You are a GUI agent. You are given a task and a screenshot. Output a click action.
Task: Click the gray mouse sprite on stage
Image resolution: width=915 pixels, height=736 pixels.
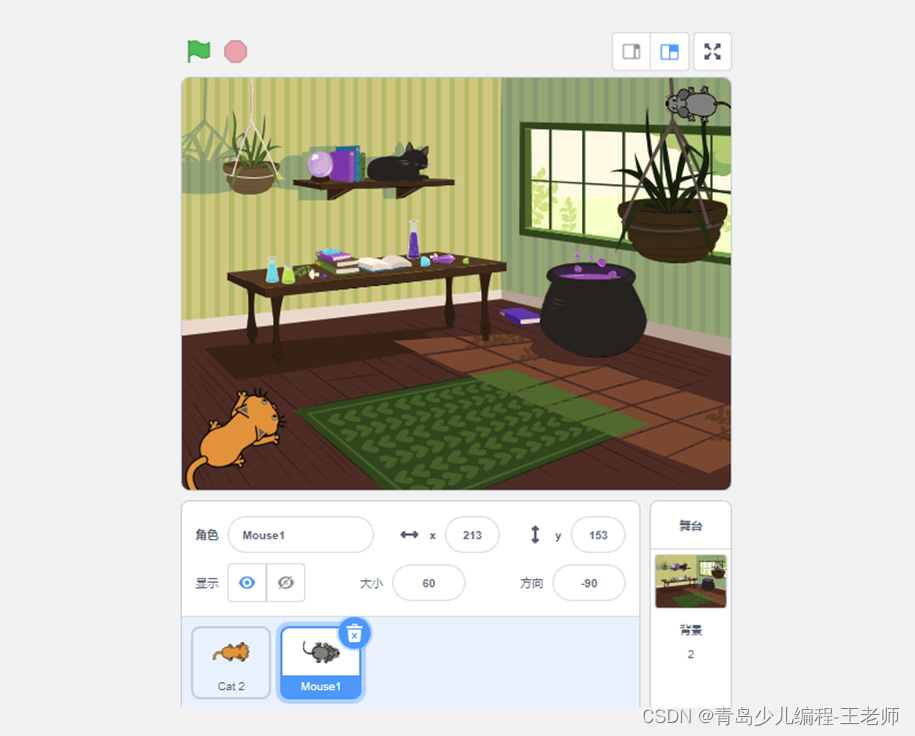pos(697,103)
